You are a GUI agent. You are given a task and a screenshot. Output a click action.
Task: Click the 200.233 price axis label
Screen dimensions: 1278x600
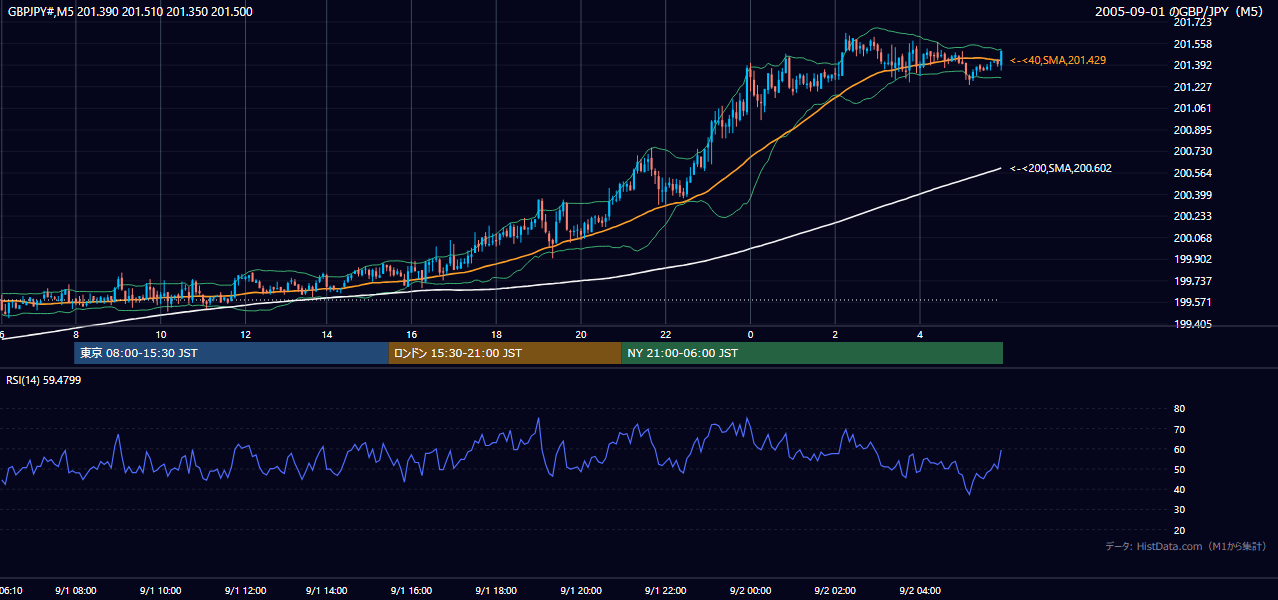1192,216
